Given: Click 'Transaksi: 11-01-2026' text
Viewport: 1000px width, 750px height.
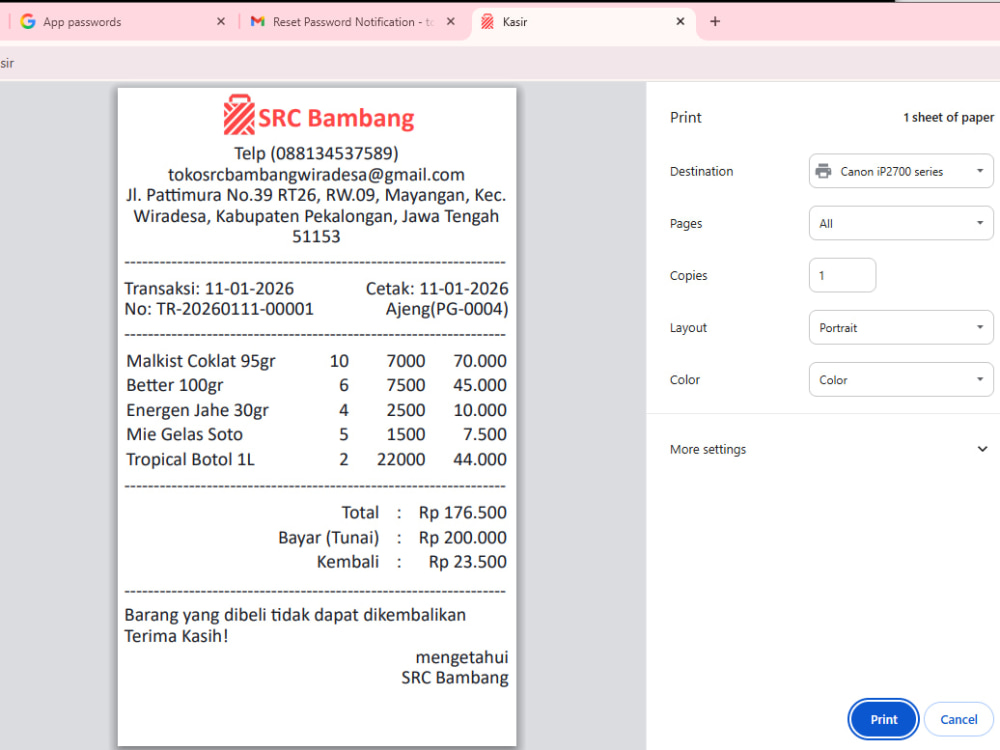Looking at the screenshot, I should pos(209,289).
